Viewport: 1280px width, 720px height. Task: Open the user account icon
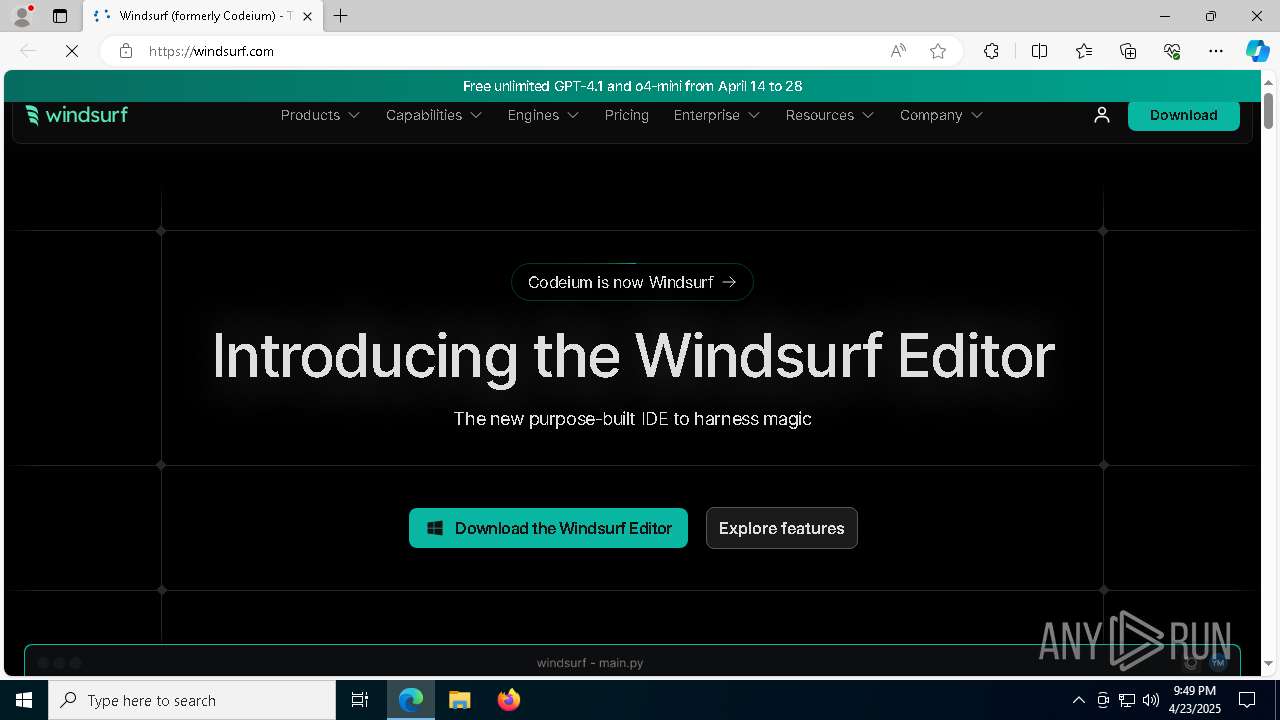click(x=1102, y=115)
